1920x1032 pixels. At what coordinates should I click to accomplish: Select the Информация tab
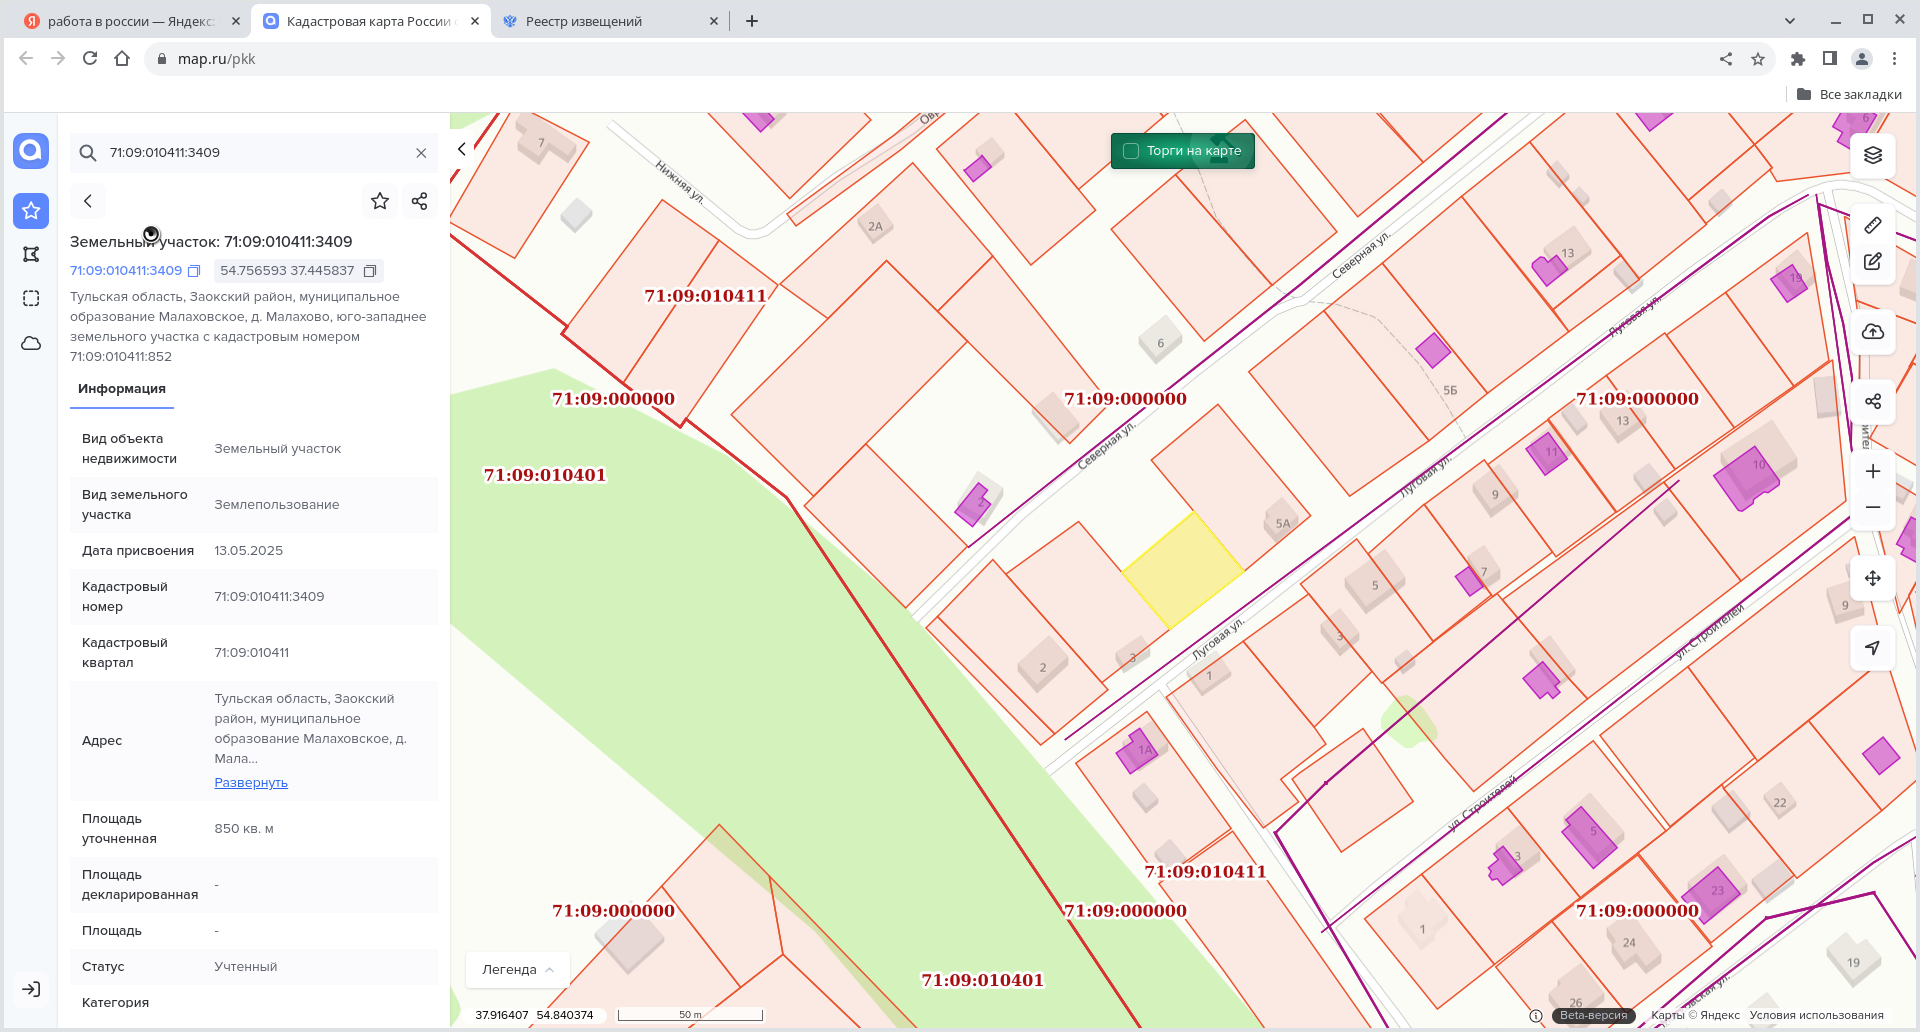122,389
